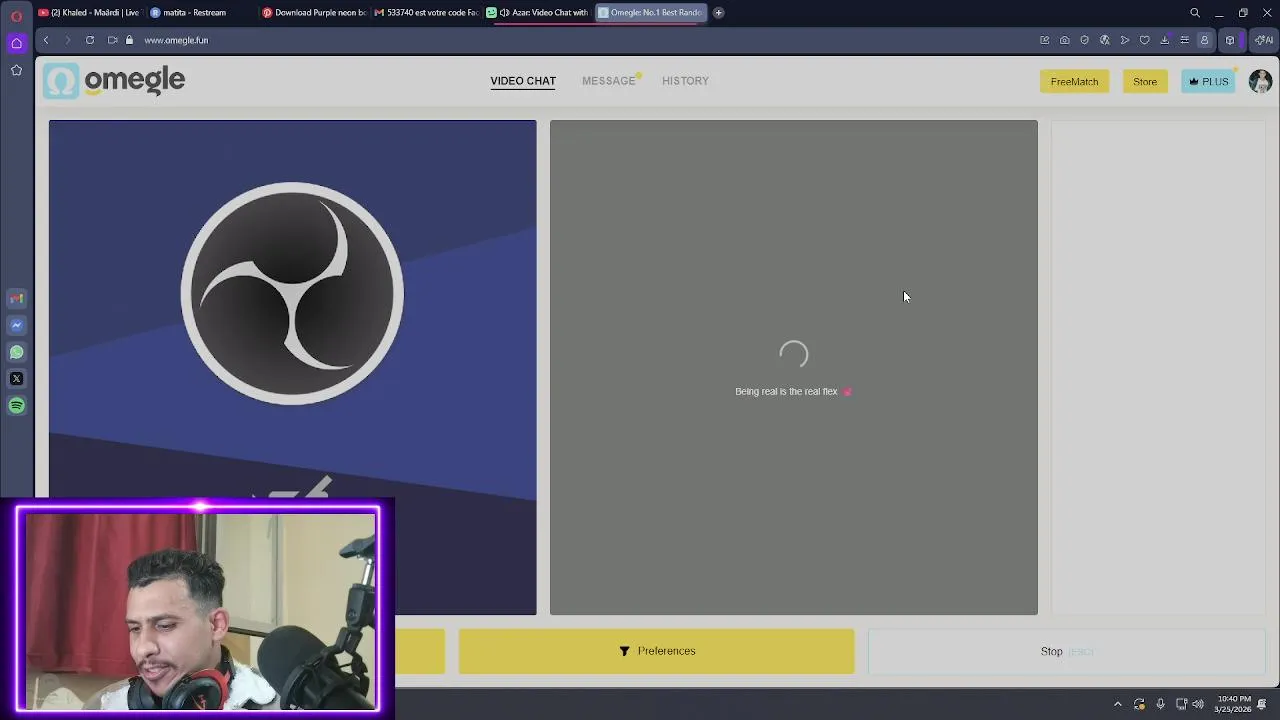The image size is (1280, 720).
Task: Click the edit page pinboard icon
Action: (x=1045, y=40)
